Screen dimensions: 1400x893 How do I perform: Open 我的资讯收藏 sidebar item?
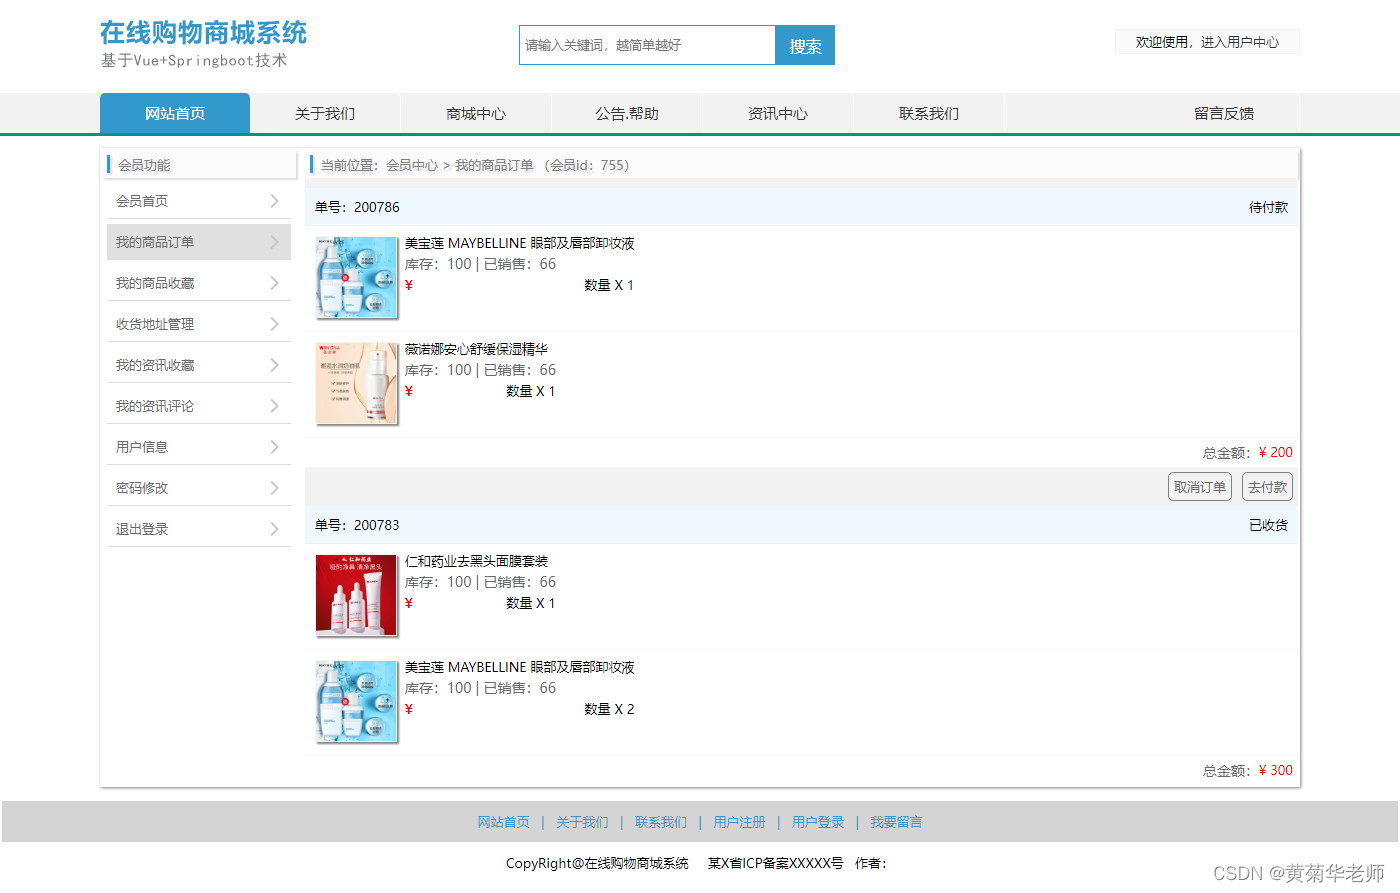pos(199,365)
